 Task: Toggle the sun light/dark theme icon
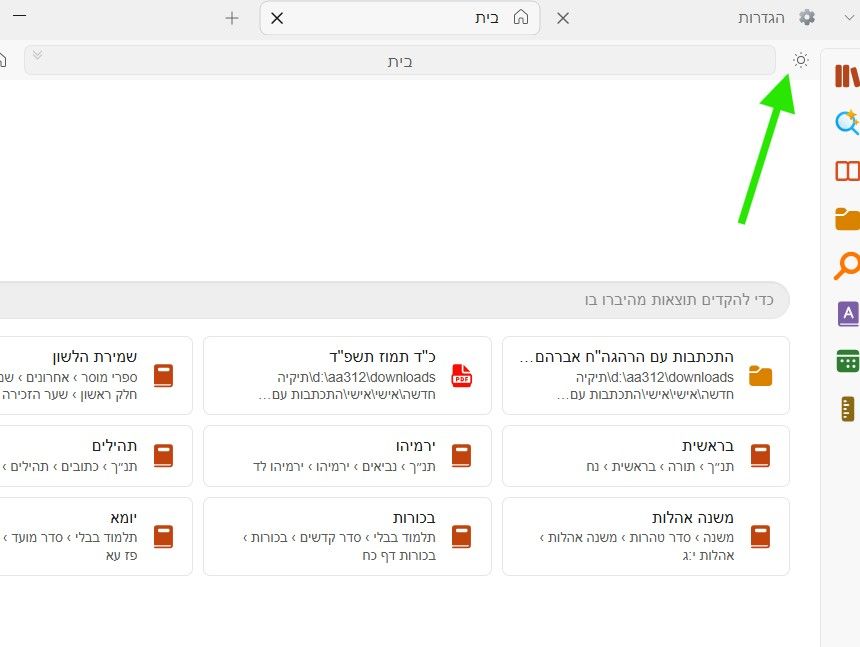point(801,60)
